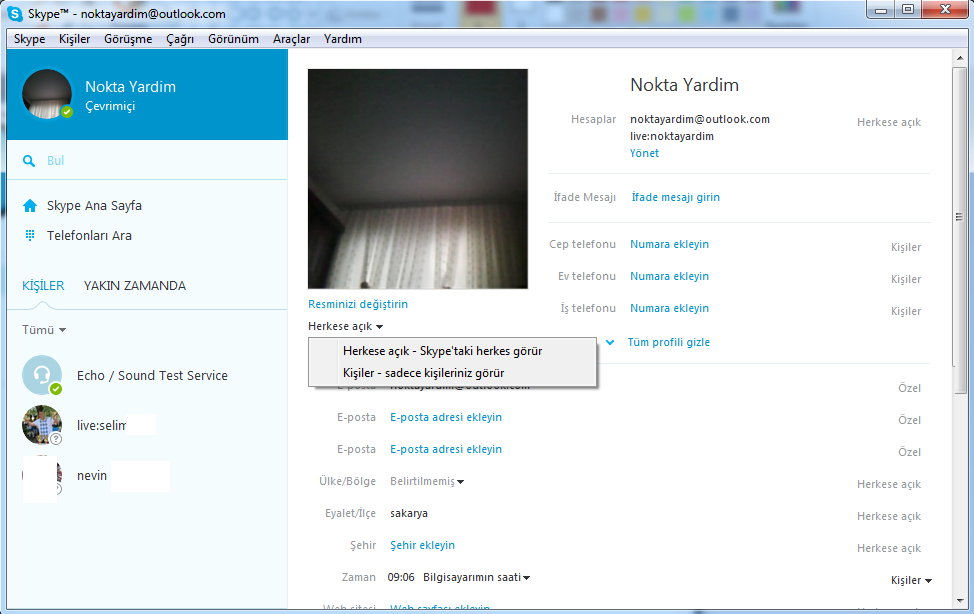Click the third E-posta adresi ekleyin link
This screenshot has height=614, width=974.
446,449
